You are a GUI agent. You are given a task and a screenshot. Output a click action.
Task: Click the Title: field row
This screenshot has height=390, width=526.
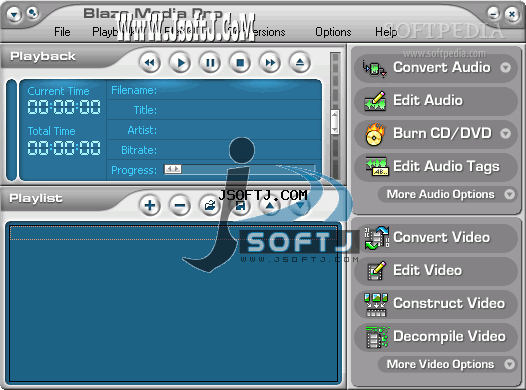(214, 110)
